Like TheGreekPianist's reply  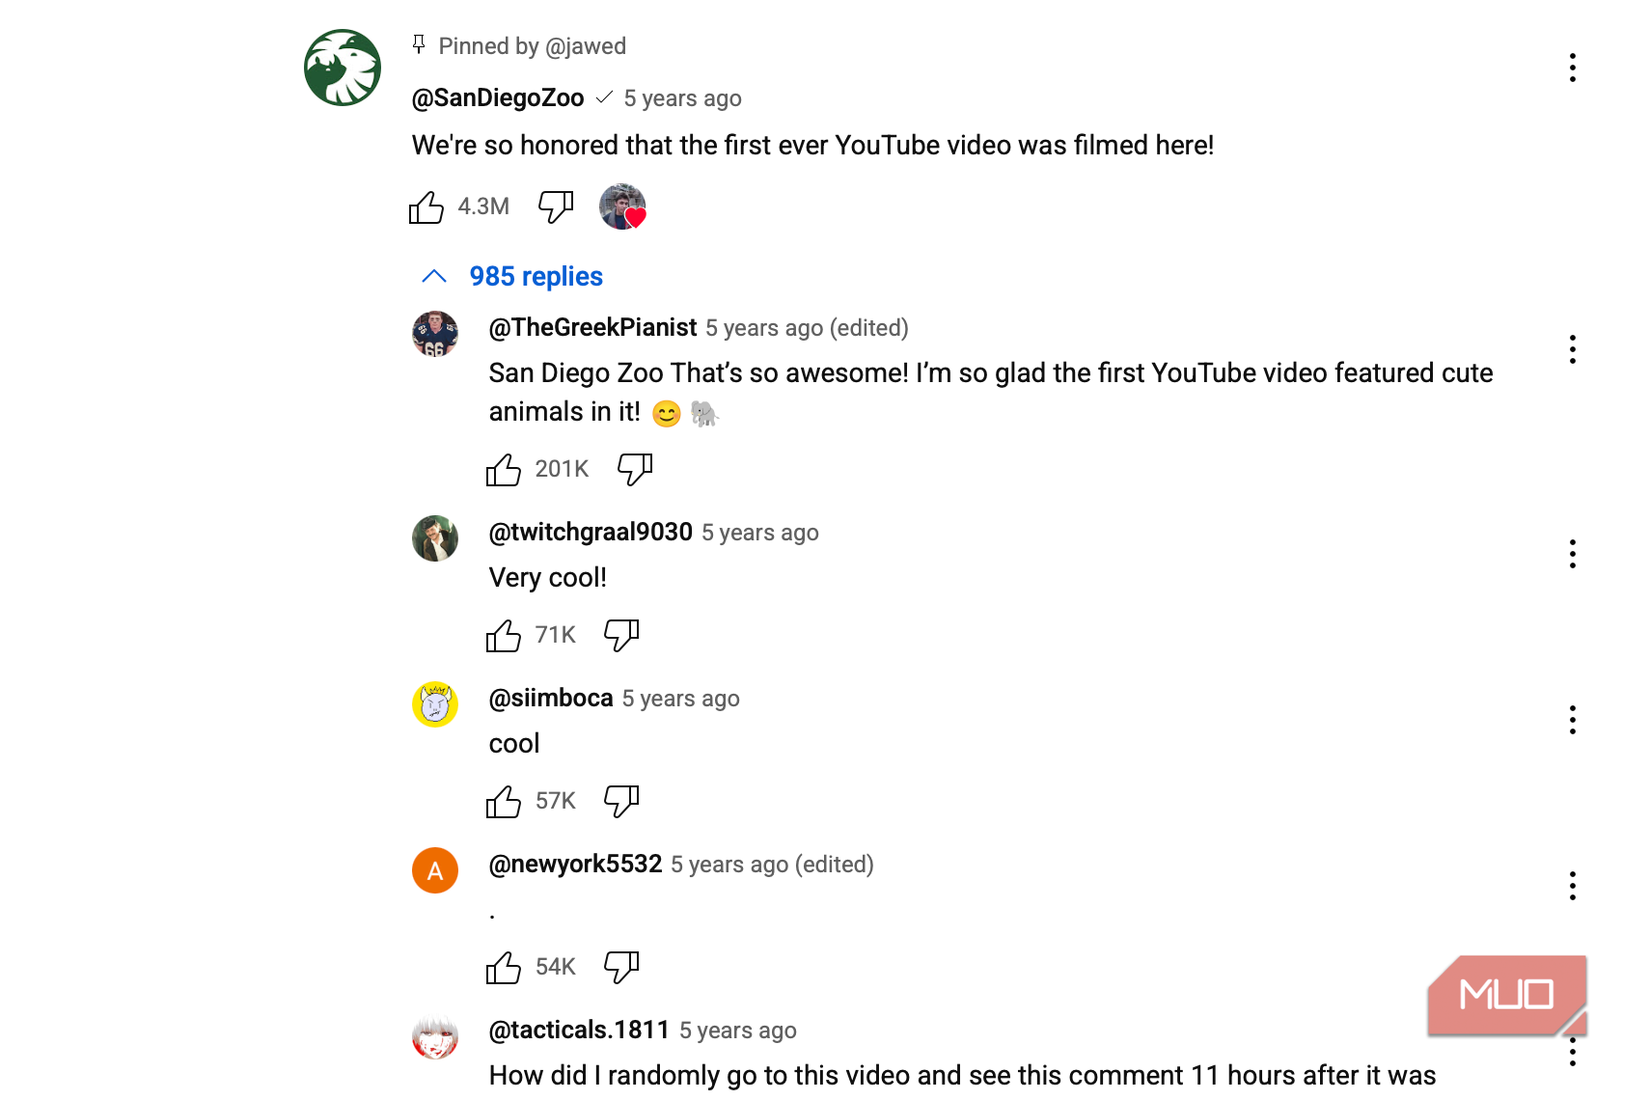503,469
